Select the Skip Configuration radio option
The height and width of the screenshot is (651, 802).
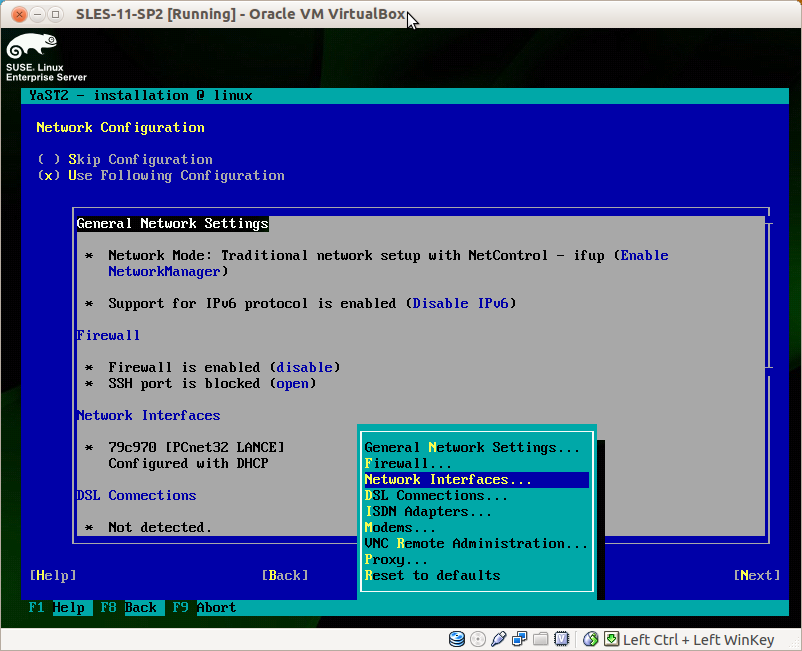(x=125, y=159)
